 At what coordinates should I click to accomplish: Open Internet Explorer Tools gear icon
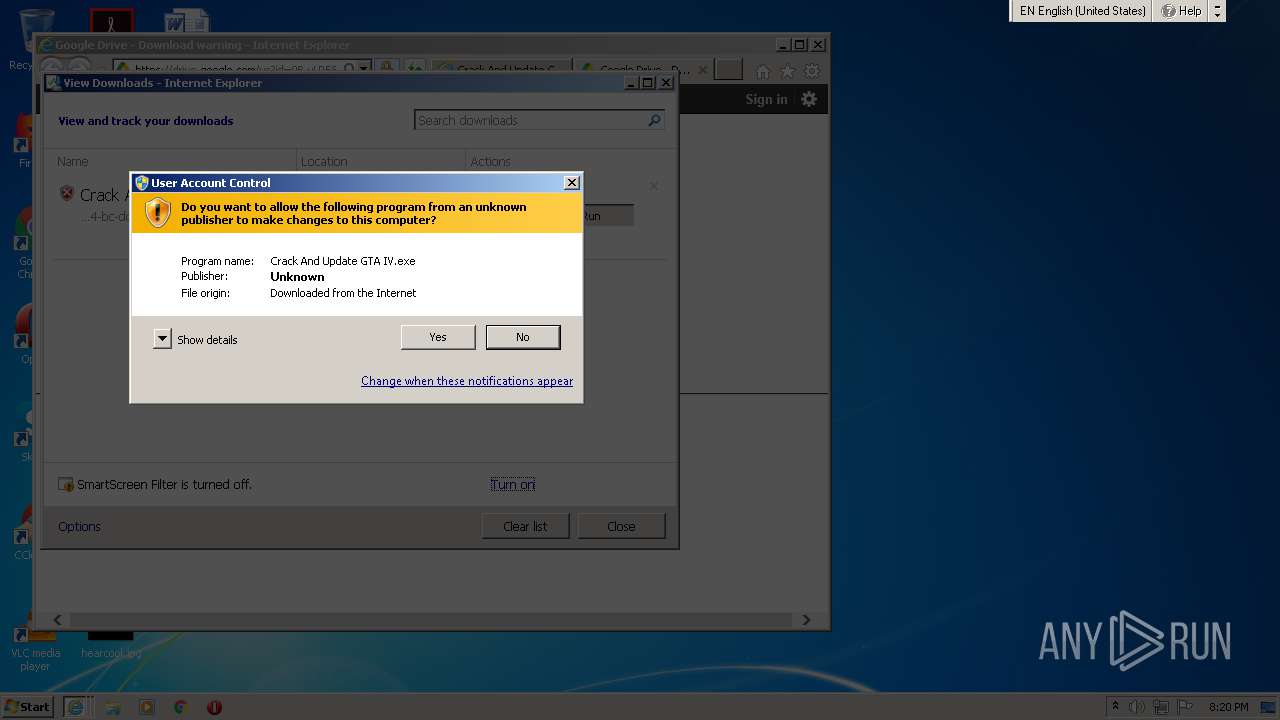[813, 71]
